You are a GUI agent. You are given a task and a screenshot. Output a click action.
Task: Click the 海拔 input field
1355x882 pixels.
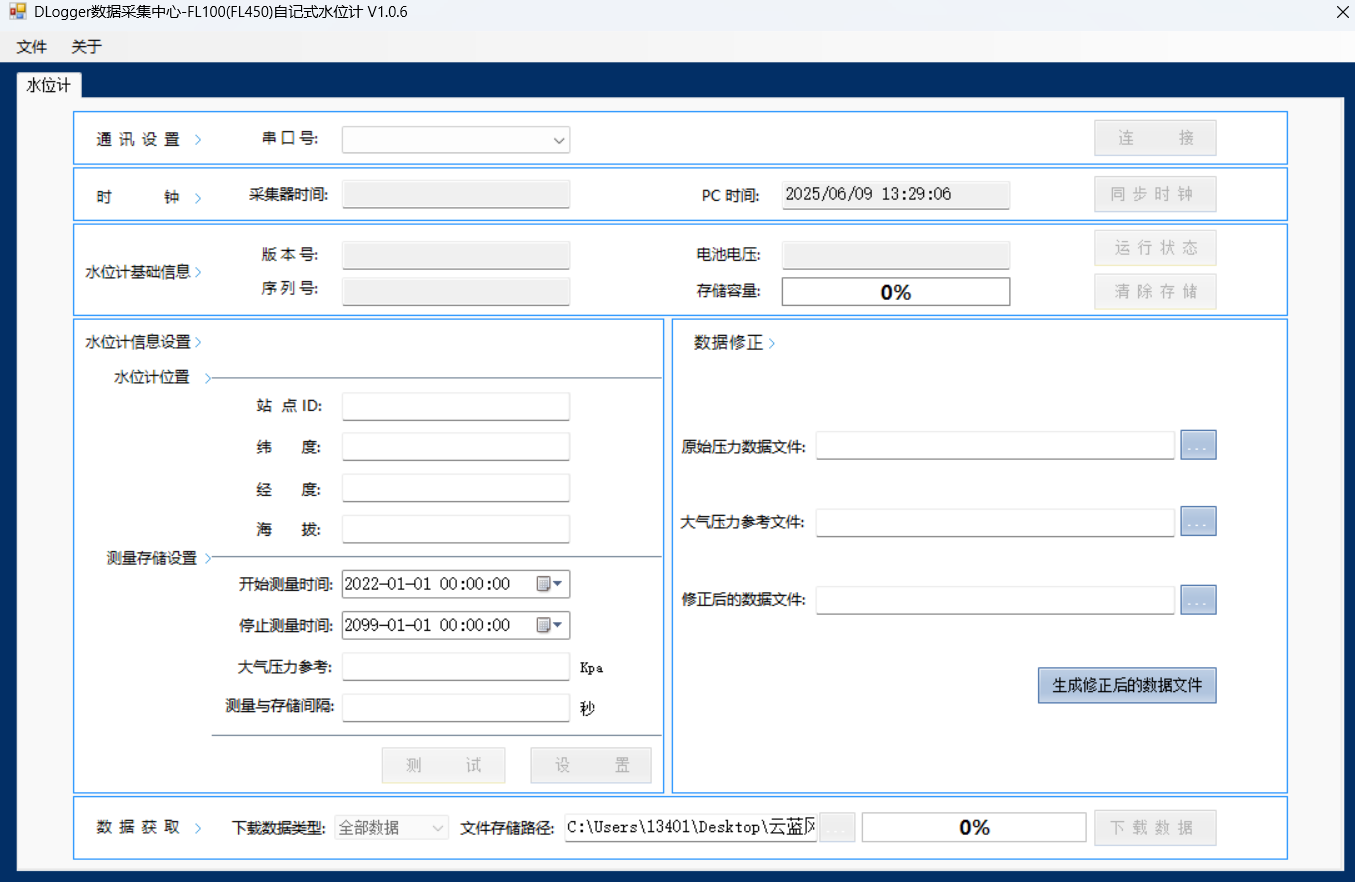(x=456, y=529)
